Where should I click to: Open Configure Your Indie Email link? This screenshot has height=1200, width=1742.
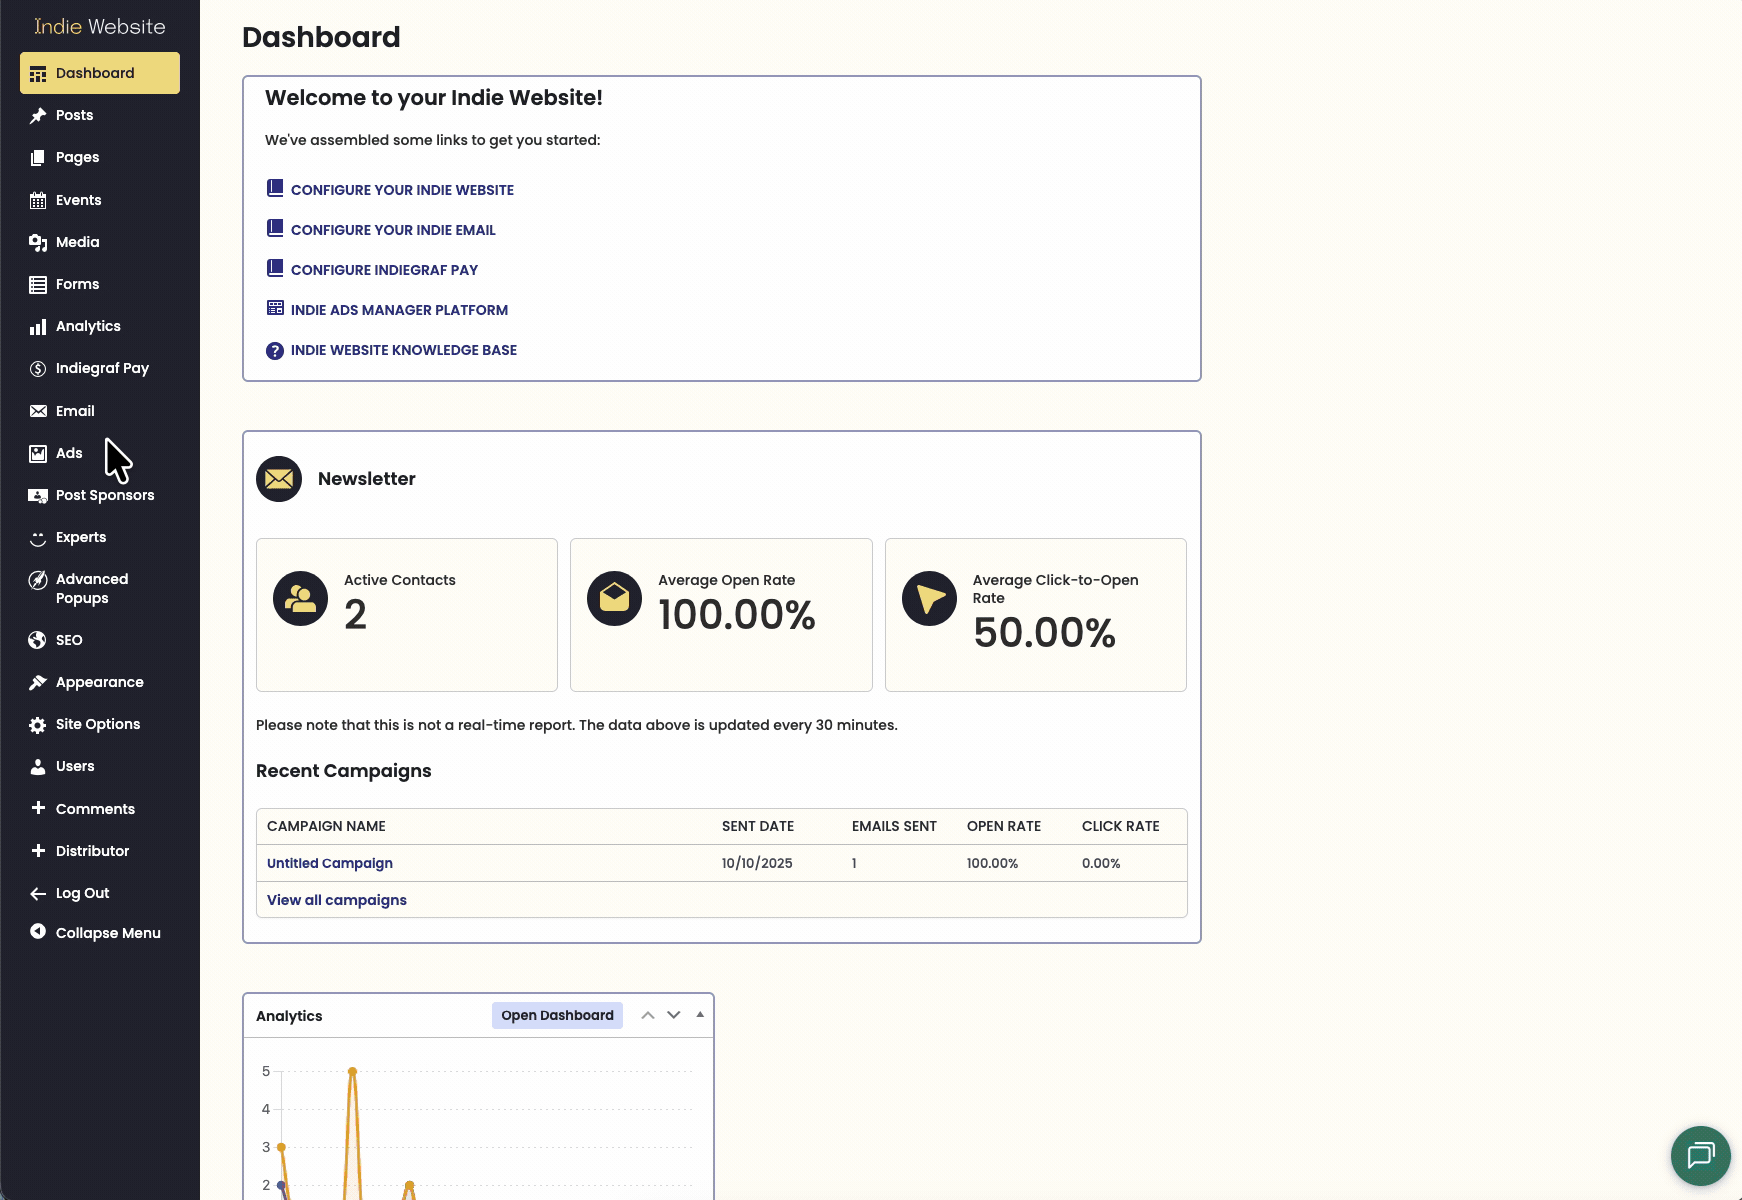click(x=392, y=230)
